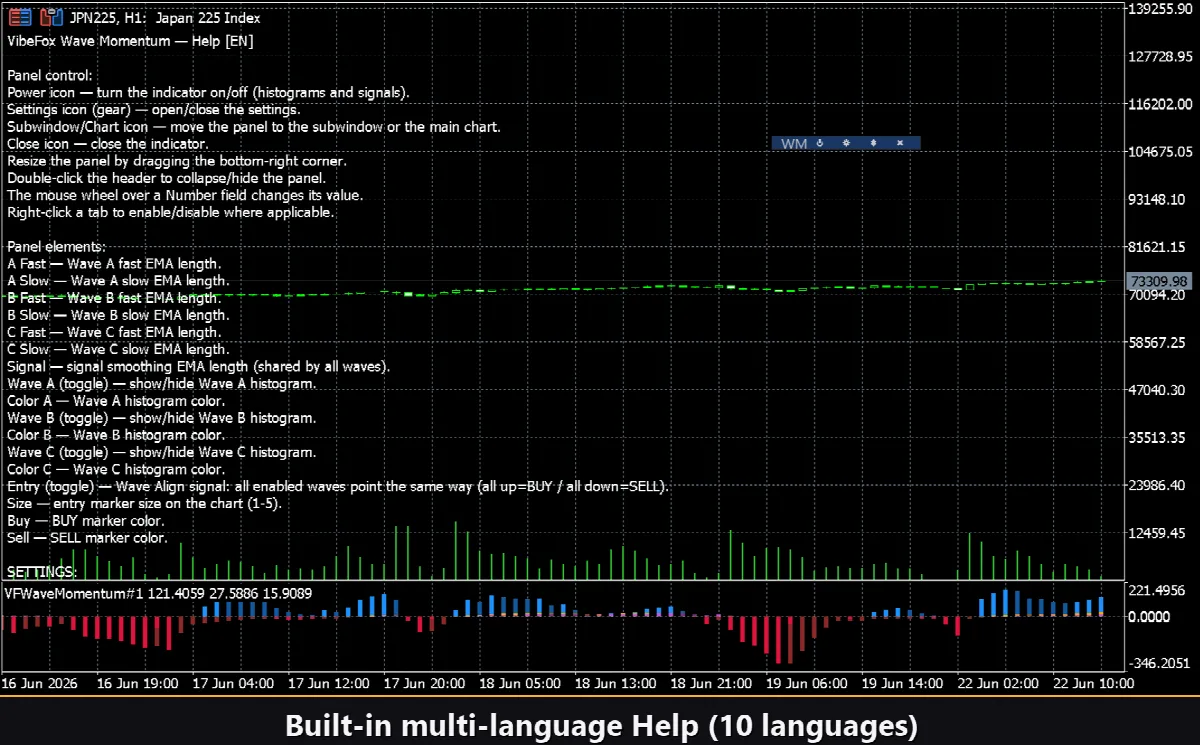The width and height of the screenshot is (1200, 745).
Task: Move the panel using the subwindow/chart arrows icon
Action: (x=873, y=143)
